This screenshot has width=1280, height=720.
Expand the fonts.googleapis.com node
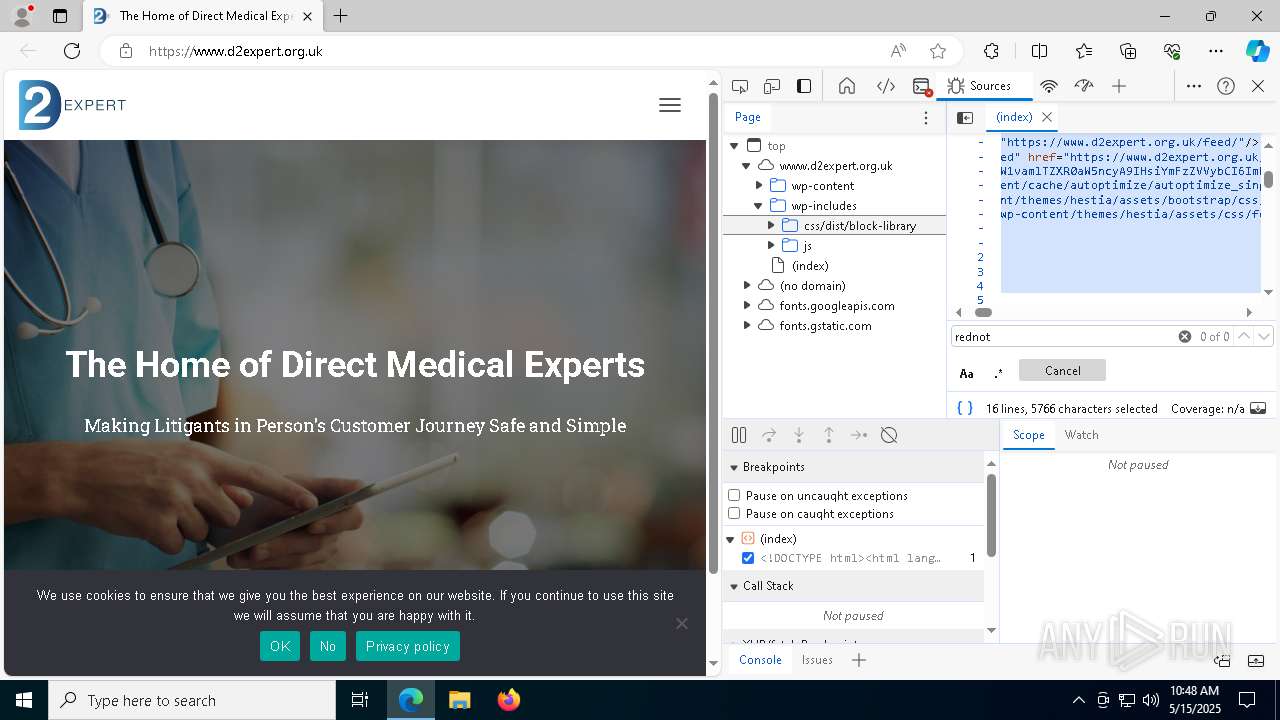(746, 306)
